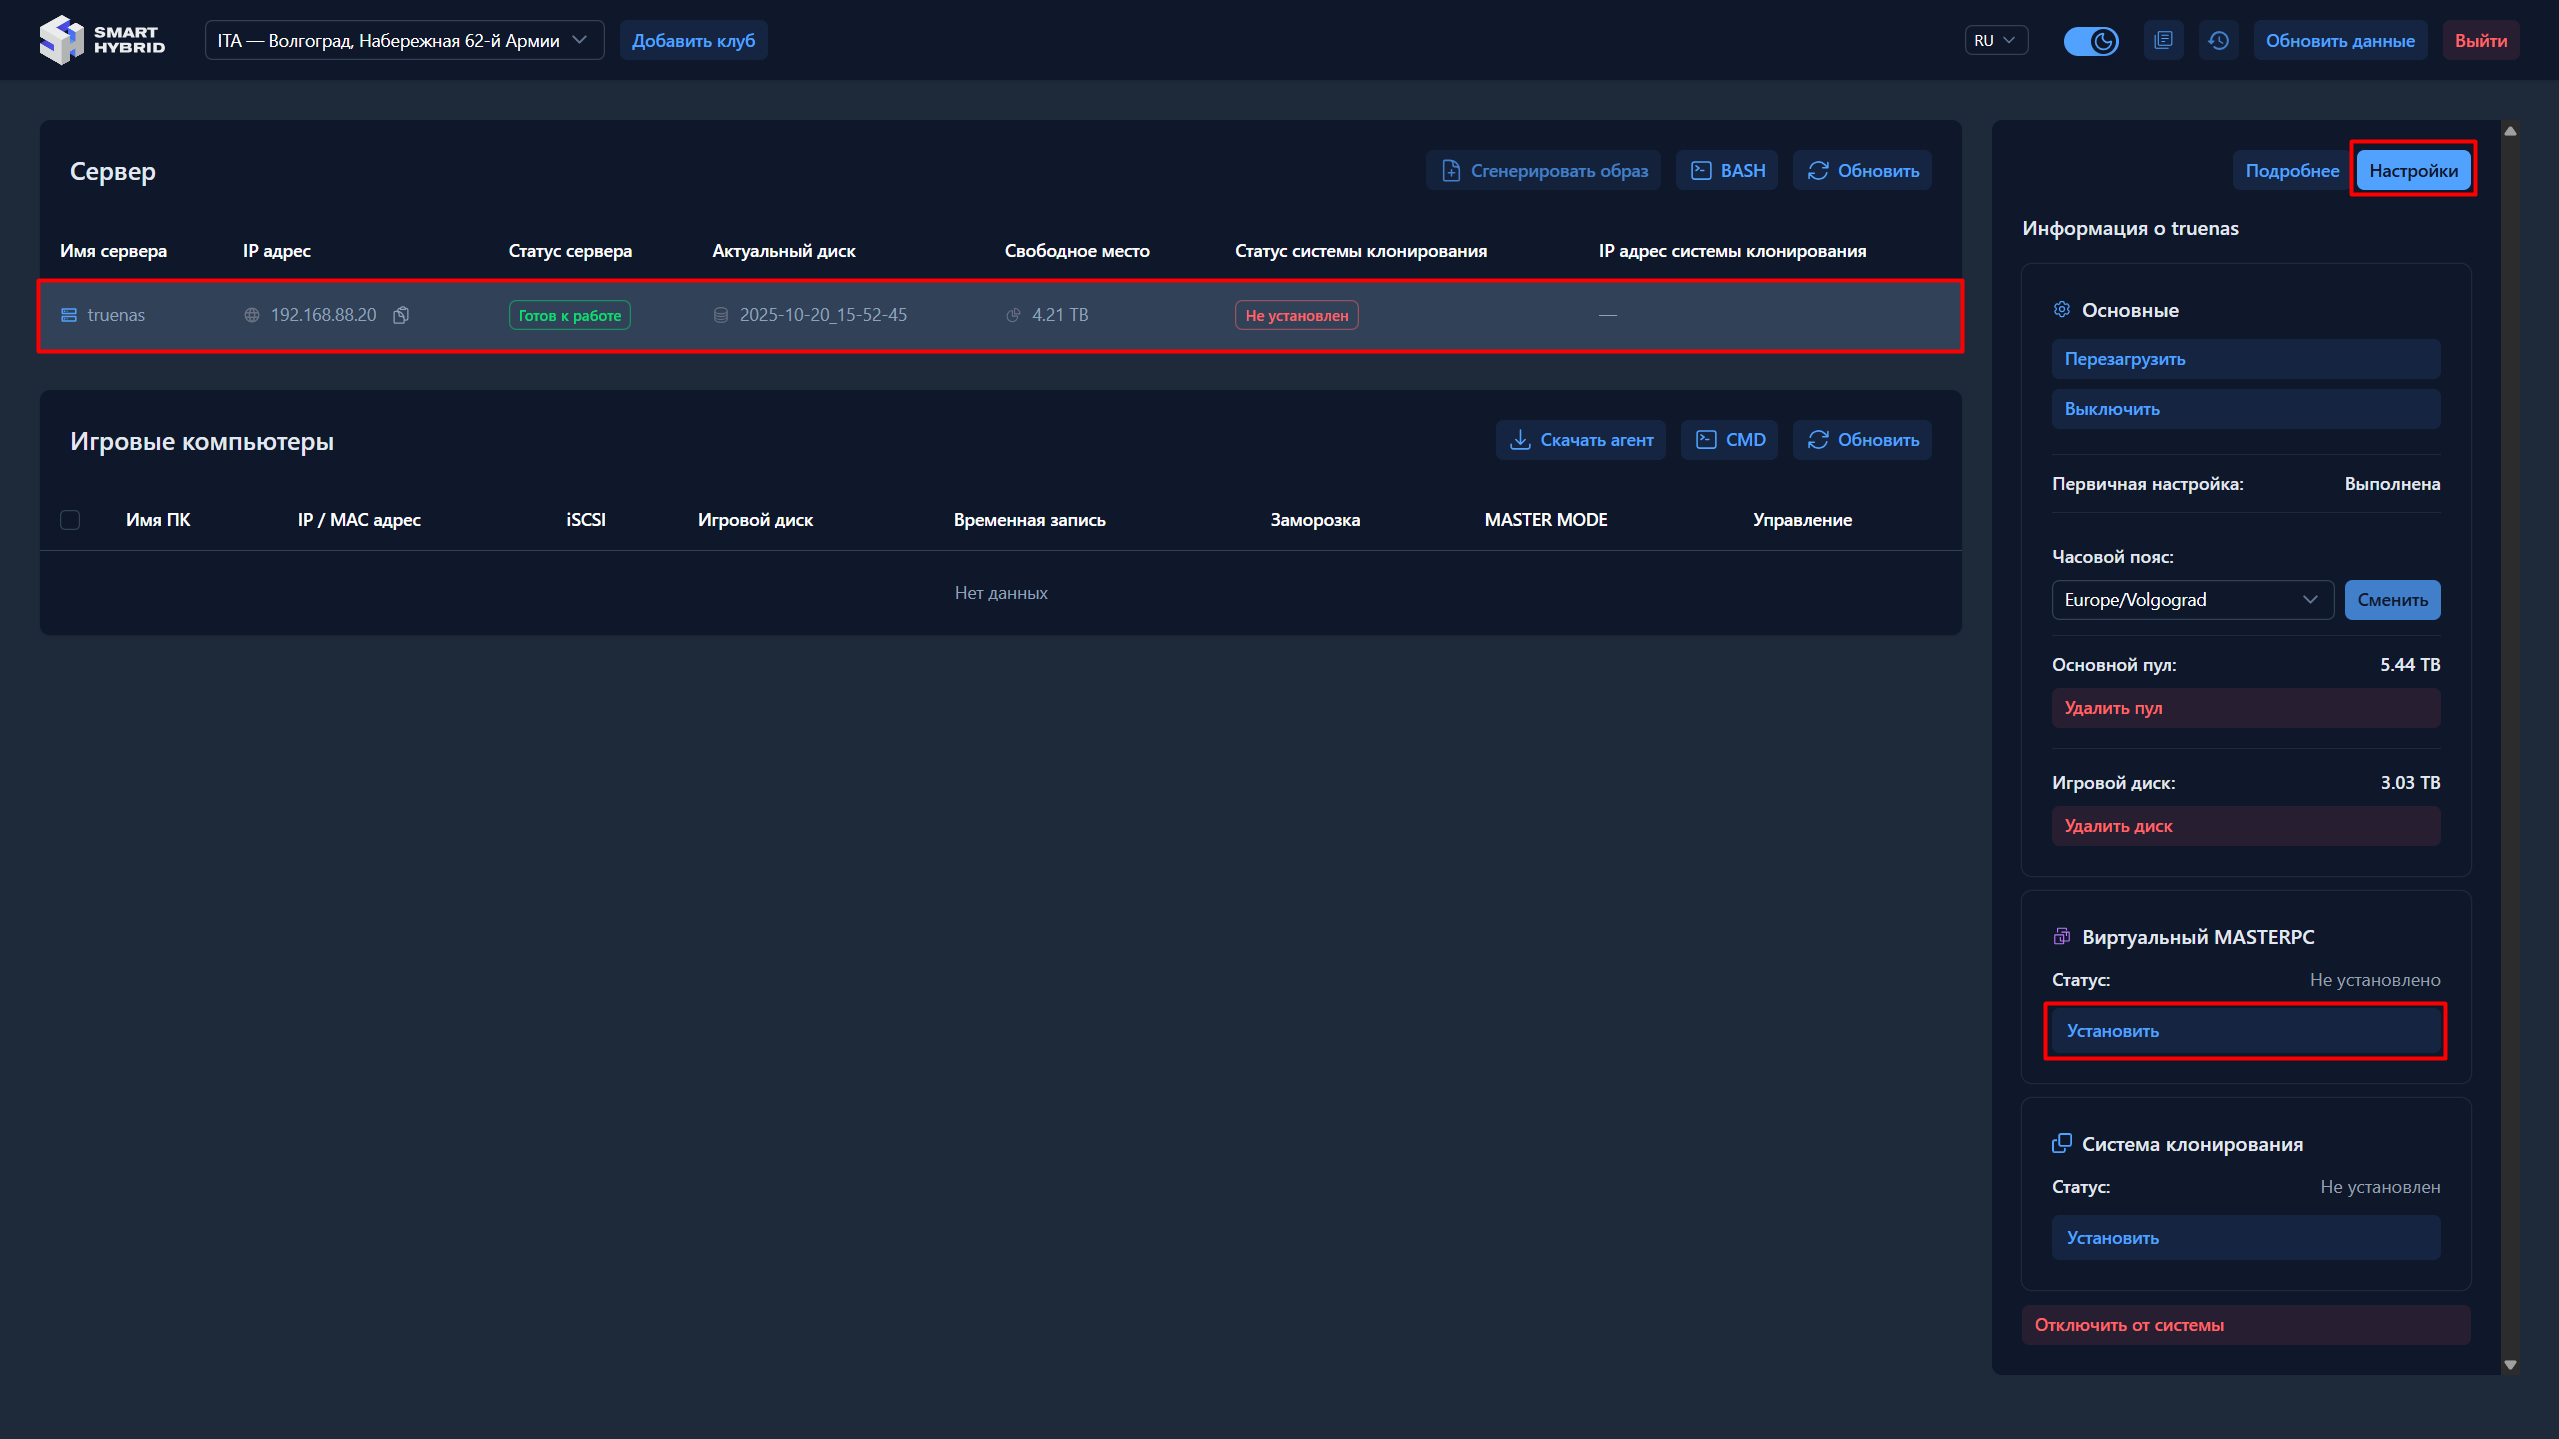This screenshot has height=1439, width=2559.
Task: Copy the server IP address icon
Action: tap(401, 315)
